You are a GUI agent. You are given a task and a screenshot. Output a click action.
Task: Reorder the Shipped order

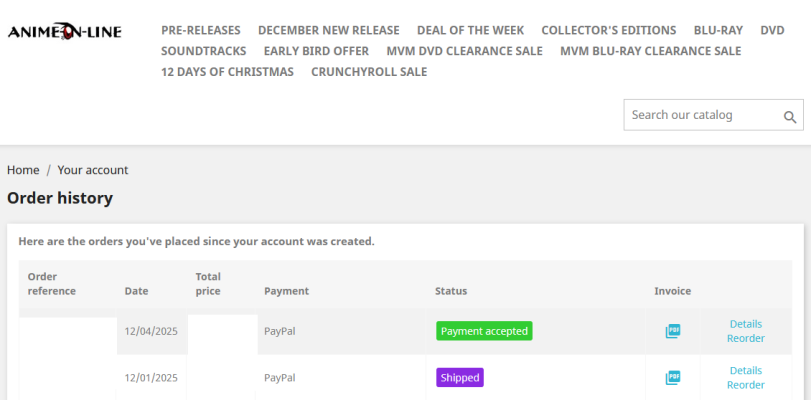pos(745,385)
